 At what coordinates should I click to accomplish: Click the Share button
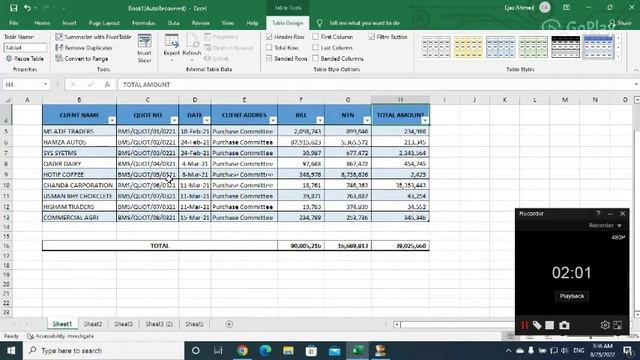(x=620, y=23)
